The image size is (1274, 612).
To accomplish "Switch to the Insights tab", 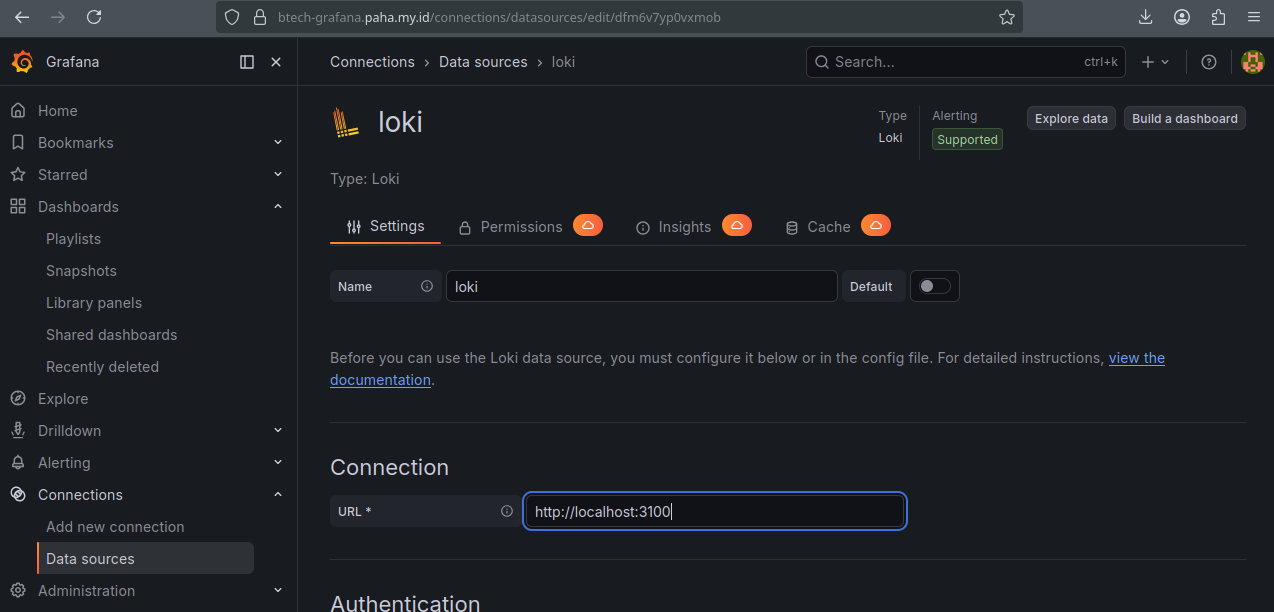I will [x=674, y=227].
